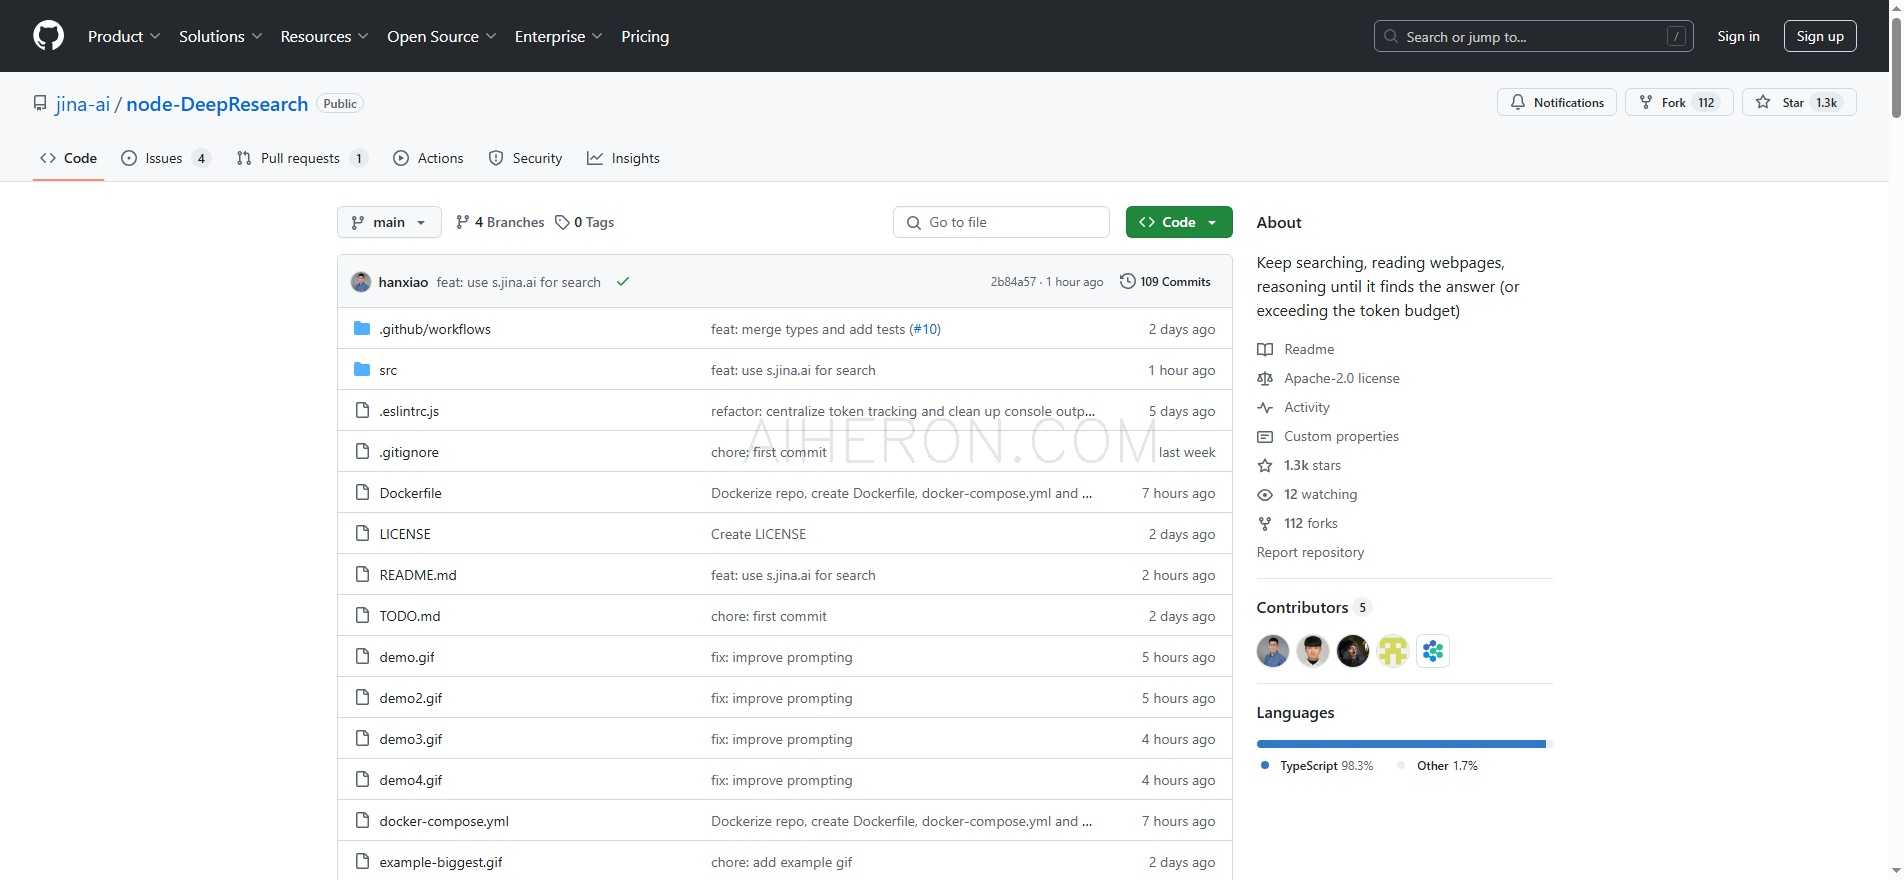Screen dimensions: 1904x880
Task: Click the GitHub logo icon
Action: pos(48,36)
